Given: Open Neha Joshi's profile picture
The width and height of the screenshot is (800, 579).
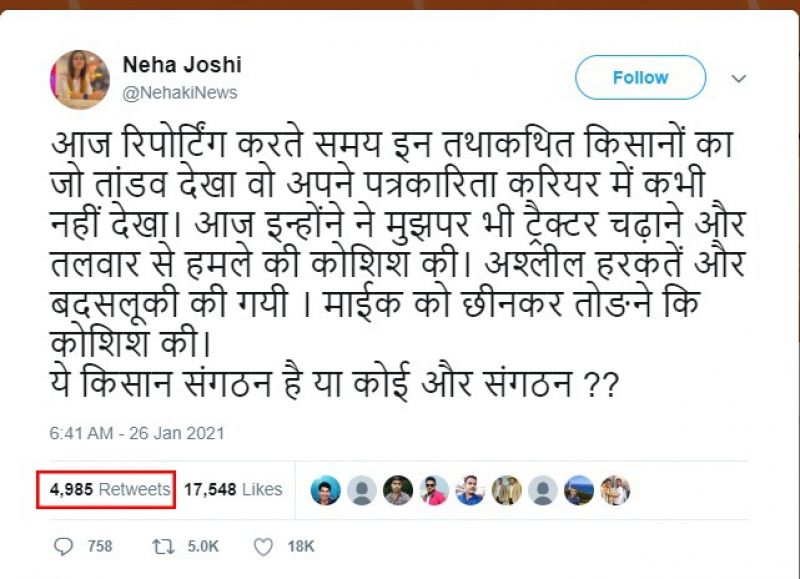Looking at the screenshot, I should click(80, 79).
